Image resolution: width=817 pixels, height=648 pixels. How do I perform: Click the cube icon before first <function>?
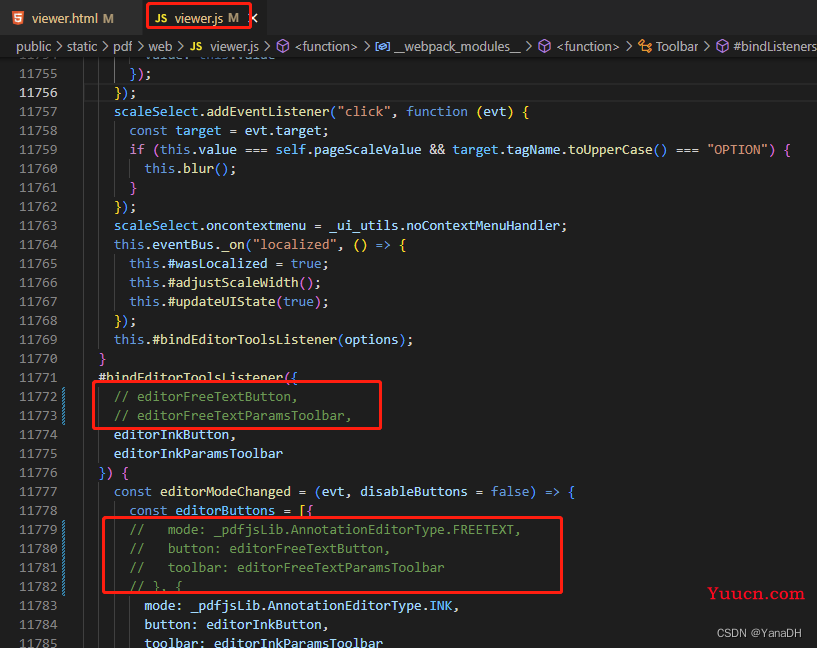(283, 46)
